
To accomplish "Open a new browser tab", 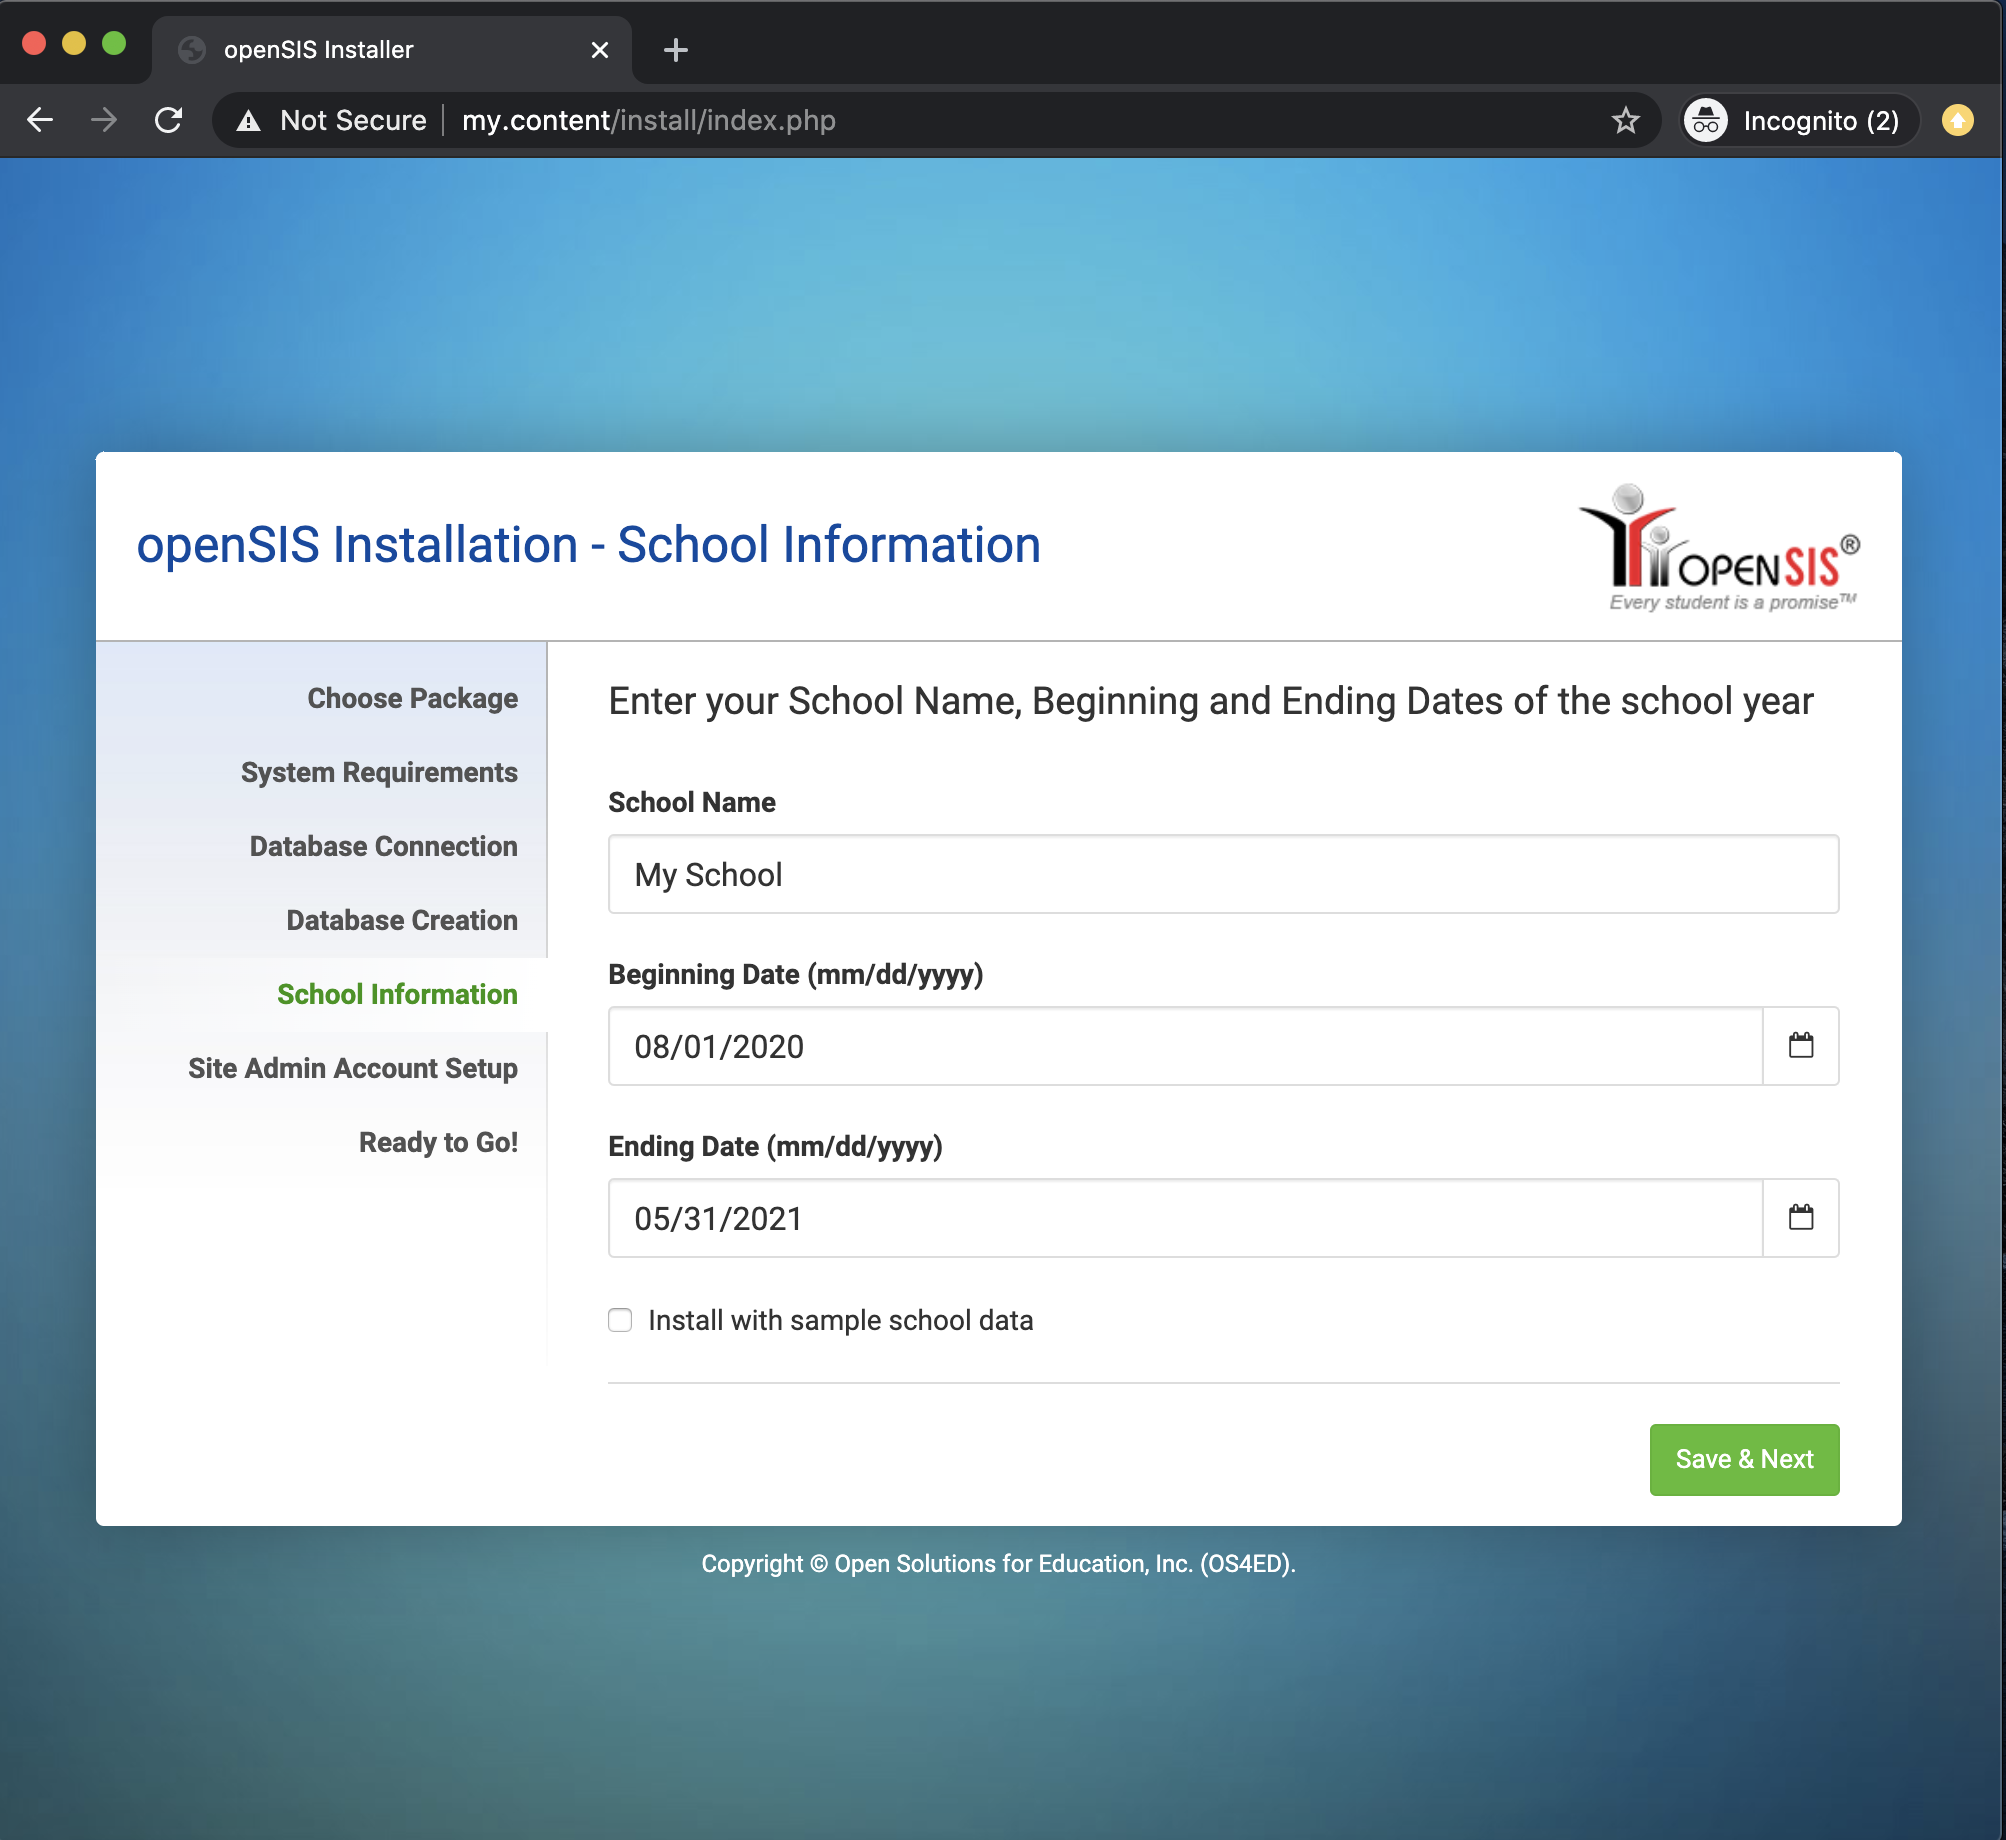I will point(676,50).
